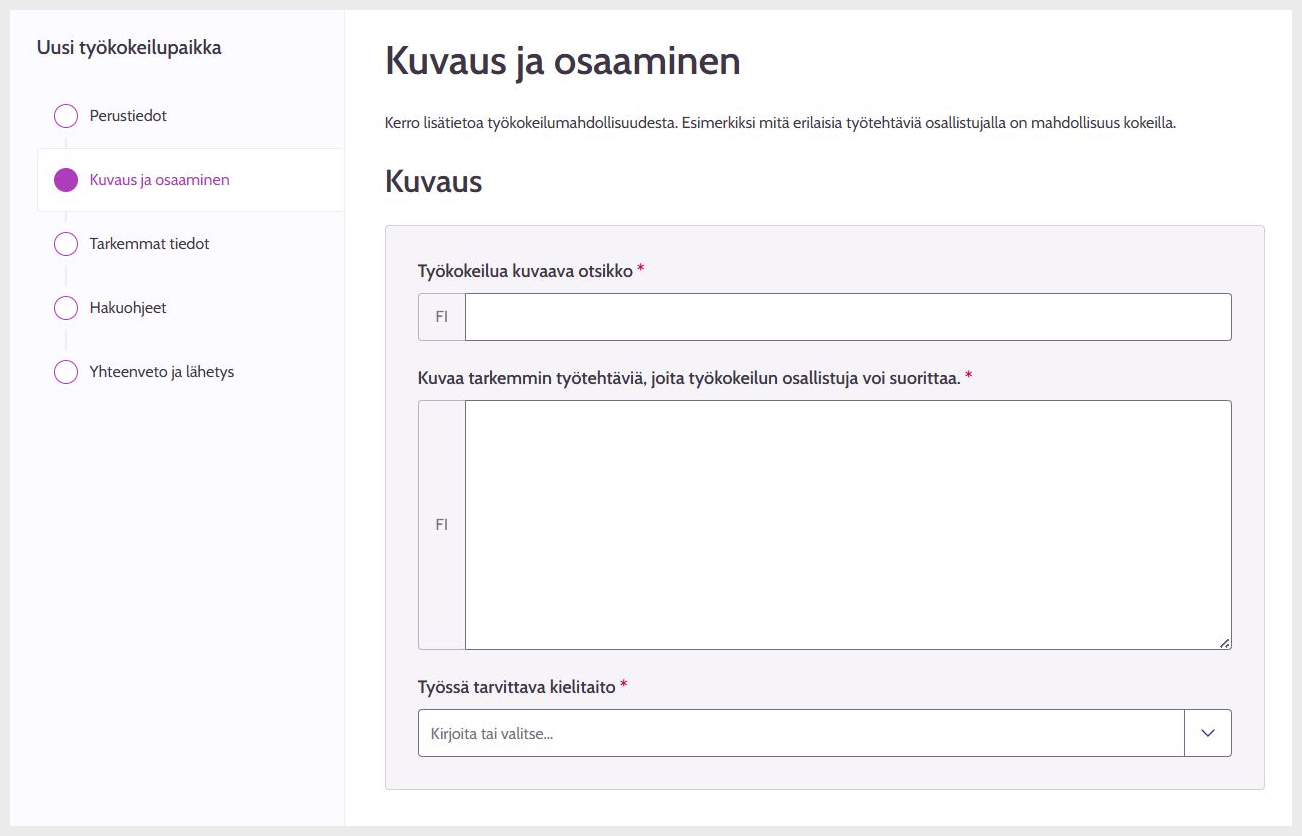
Task: Click the Uusi työkokeilupaikka sidebar heading
Action: pos(129,47)
